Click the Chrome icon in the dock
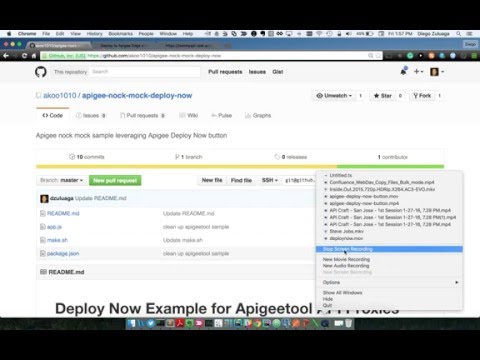The height and width of the screenshot is (360, 480). (x=257, y=323)
